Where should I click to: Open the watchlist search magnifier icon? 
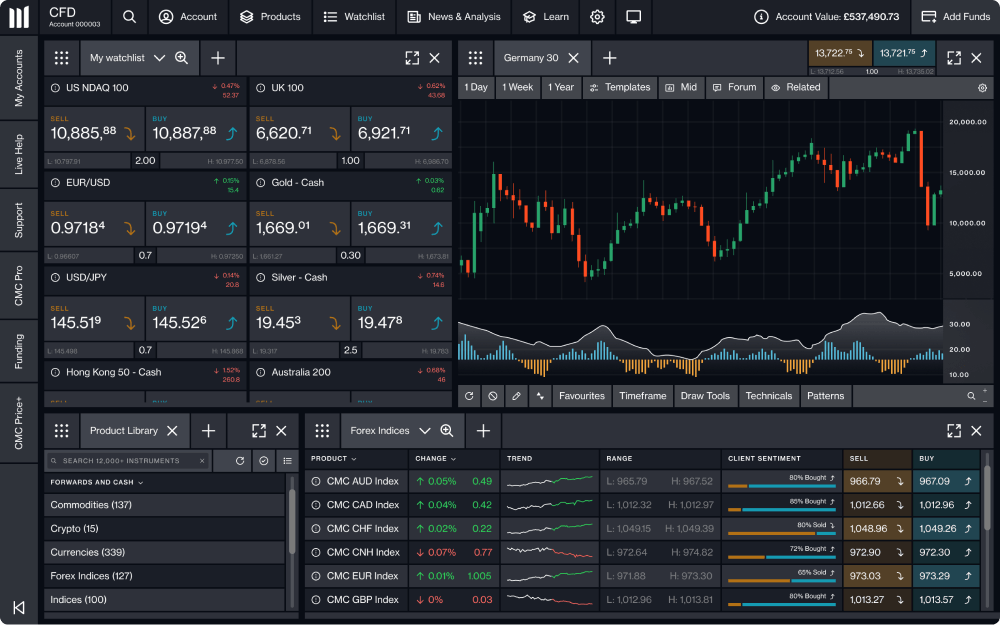point(180,58)
